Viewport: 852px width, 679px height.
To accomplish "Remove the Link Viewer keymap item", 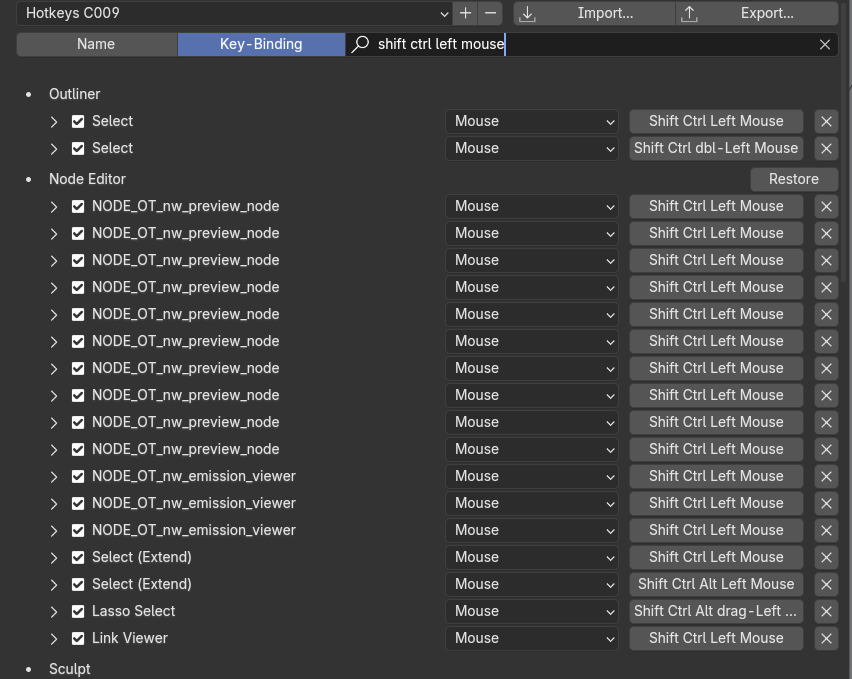I will [x=826, y=638].
